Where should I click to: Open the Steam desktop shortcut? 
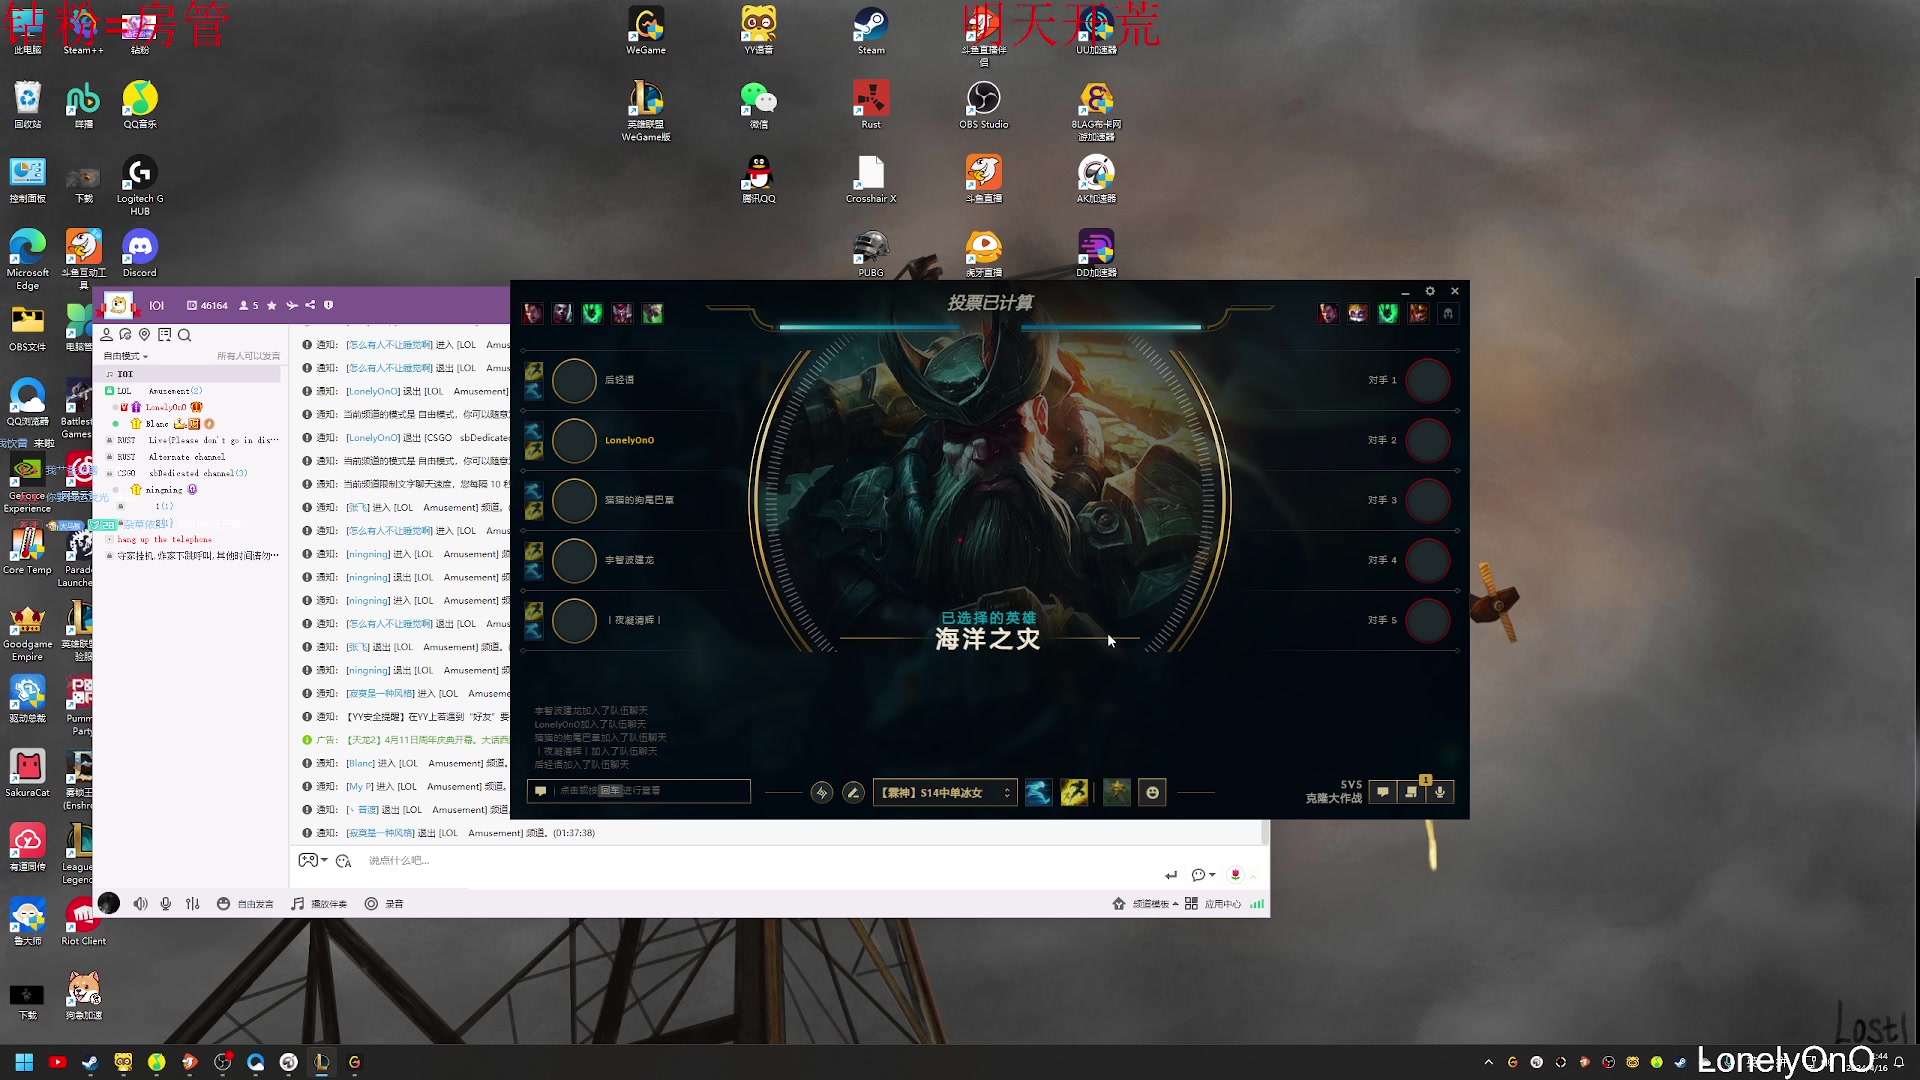tap(871, 30)
